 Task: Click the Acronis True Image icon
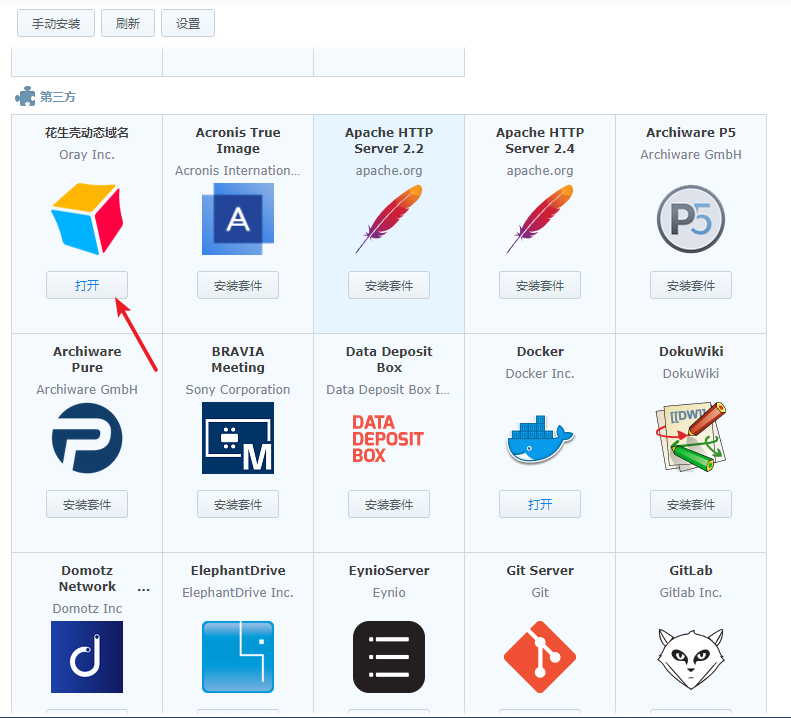coord(238,218)
